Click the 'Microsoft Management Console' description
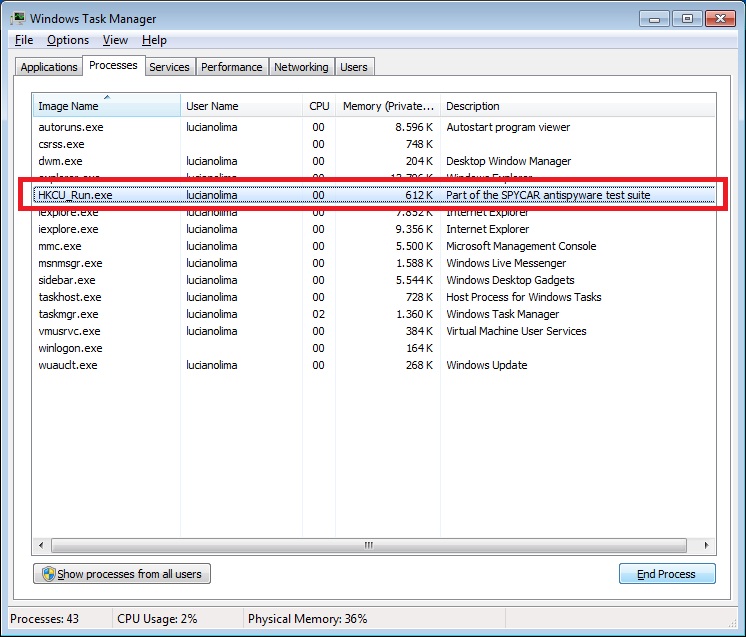The image size is (746, 637). (521, 246)
